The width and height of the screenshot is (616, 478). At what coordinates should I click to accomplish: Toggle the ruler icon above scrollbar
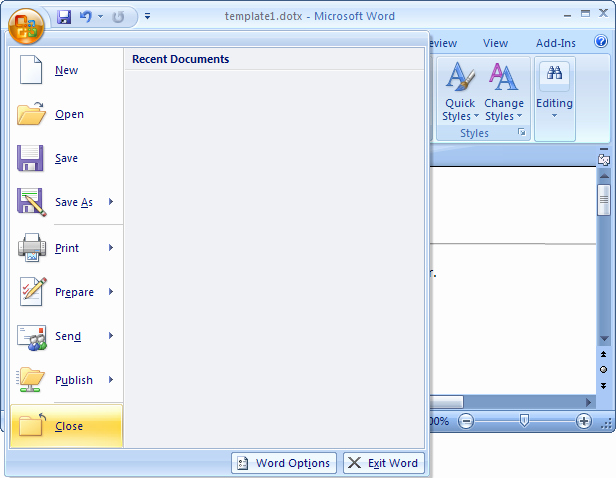click(604, 159)
